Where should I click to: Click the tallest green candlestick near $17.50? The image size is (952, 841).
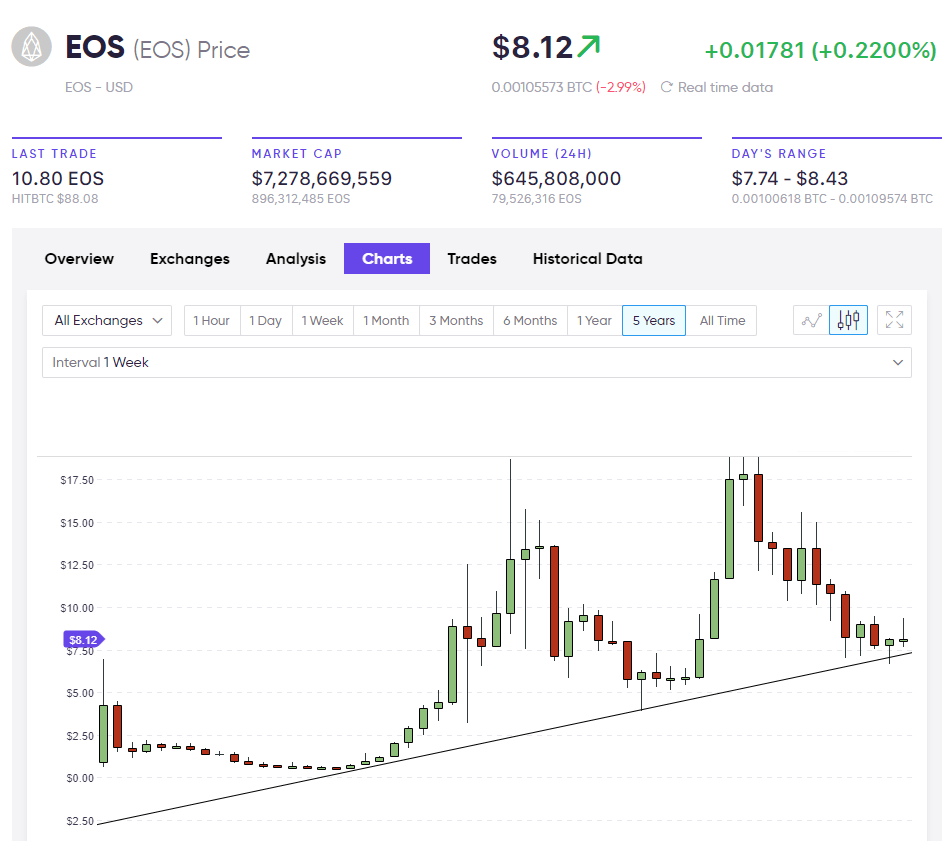(729, 528)
